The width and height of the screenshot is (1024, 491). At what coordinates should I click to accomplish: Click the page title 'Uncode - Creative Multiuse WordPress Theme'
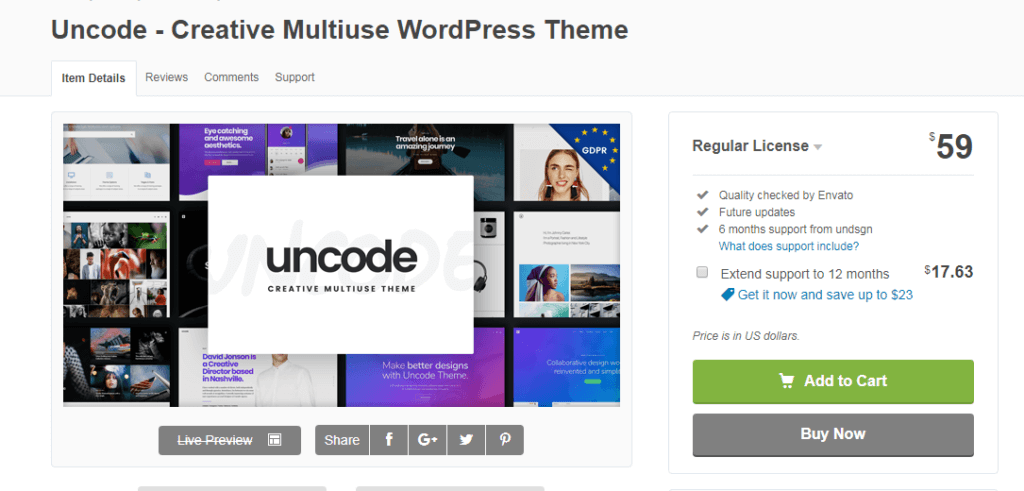tap(340, 30)
